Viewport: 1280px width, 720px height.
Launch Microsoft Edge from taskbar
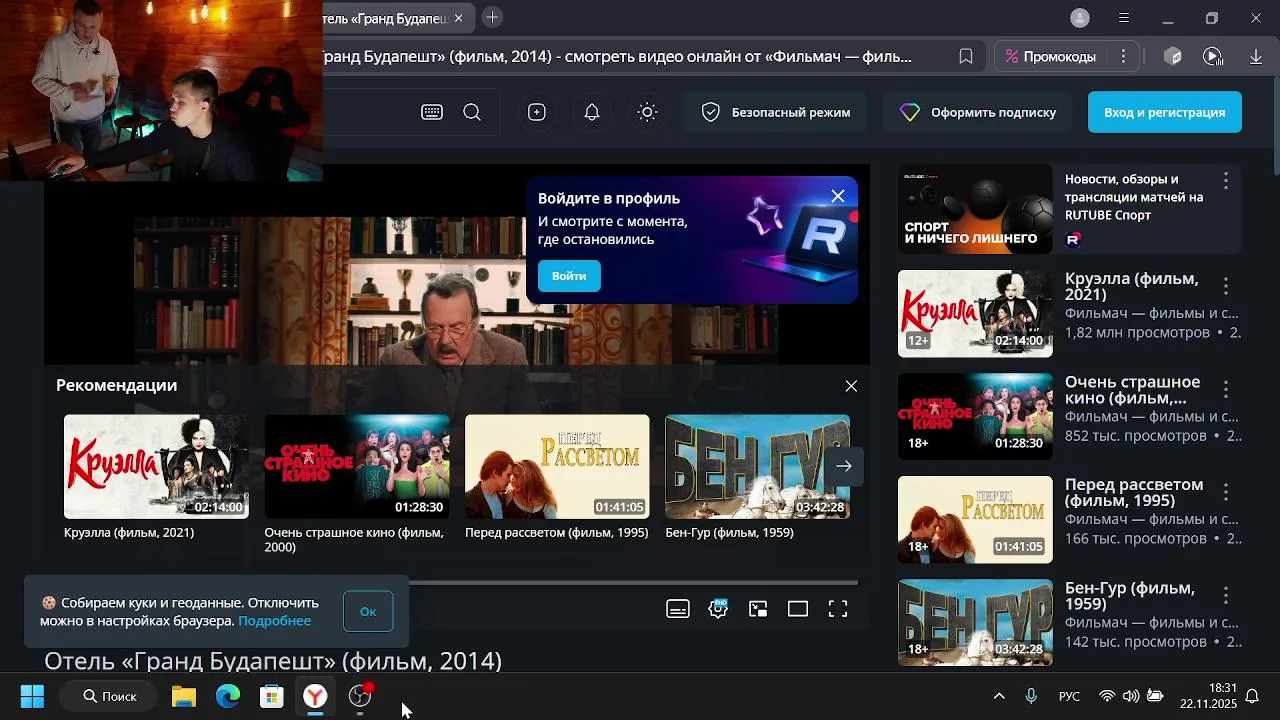click(228, 696)
